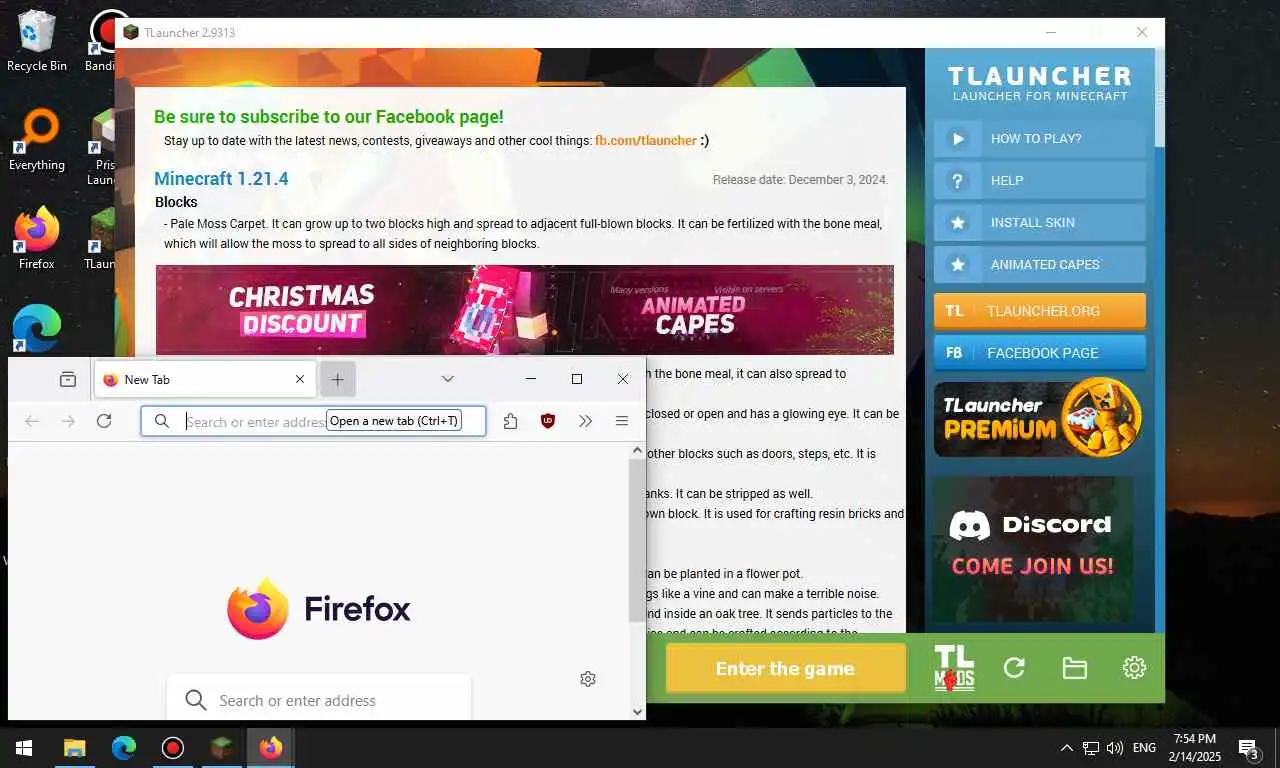The width and height of the screenshot is (1280, 768).
Task: Click Firefox reload page icon
Action: (x=104, y=421)
